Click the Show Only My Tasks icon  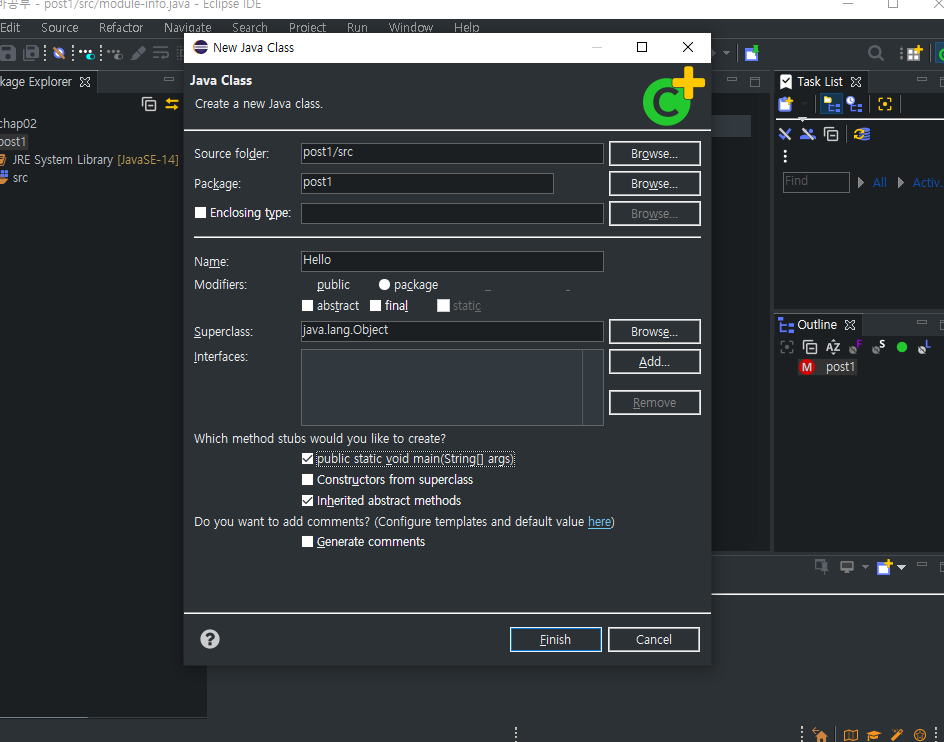(x=807, y=134)
